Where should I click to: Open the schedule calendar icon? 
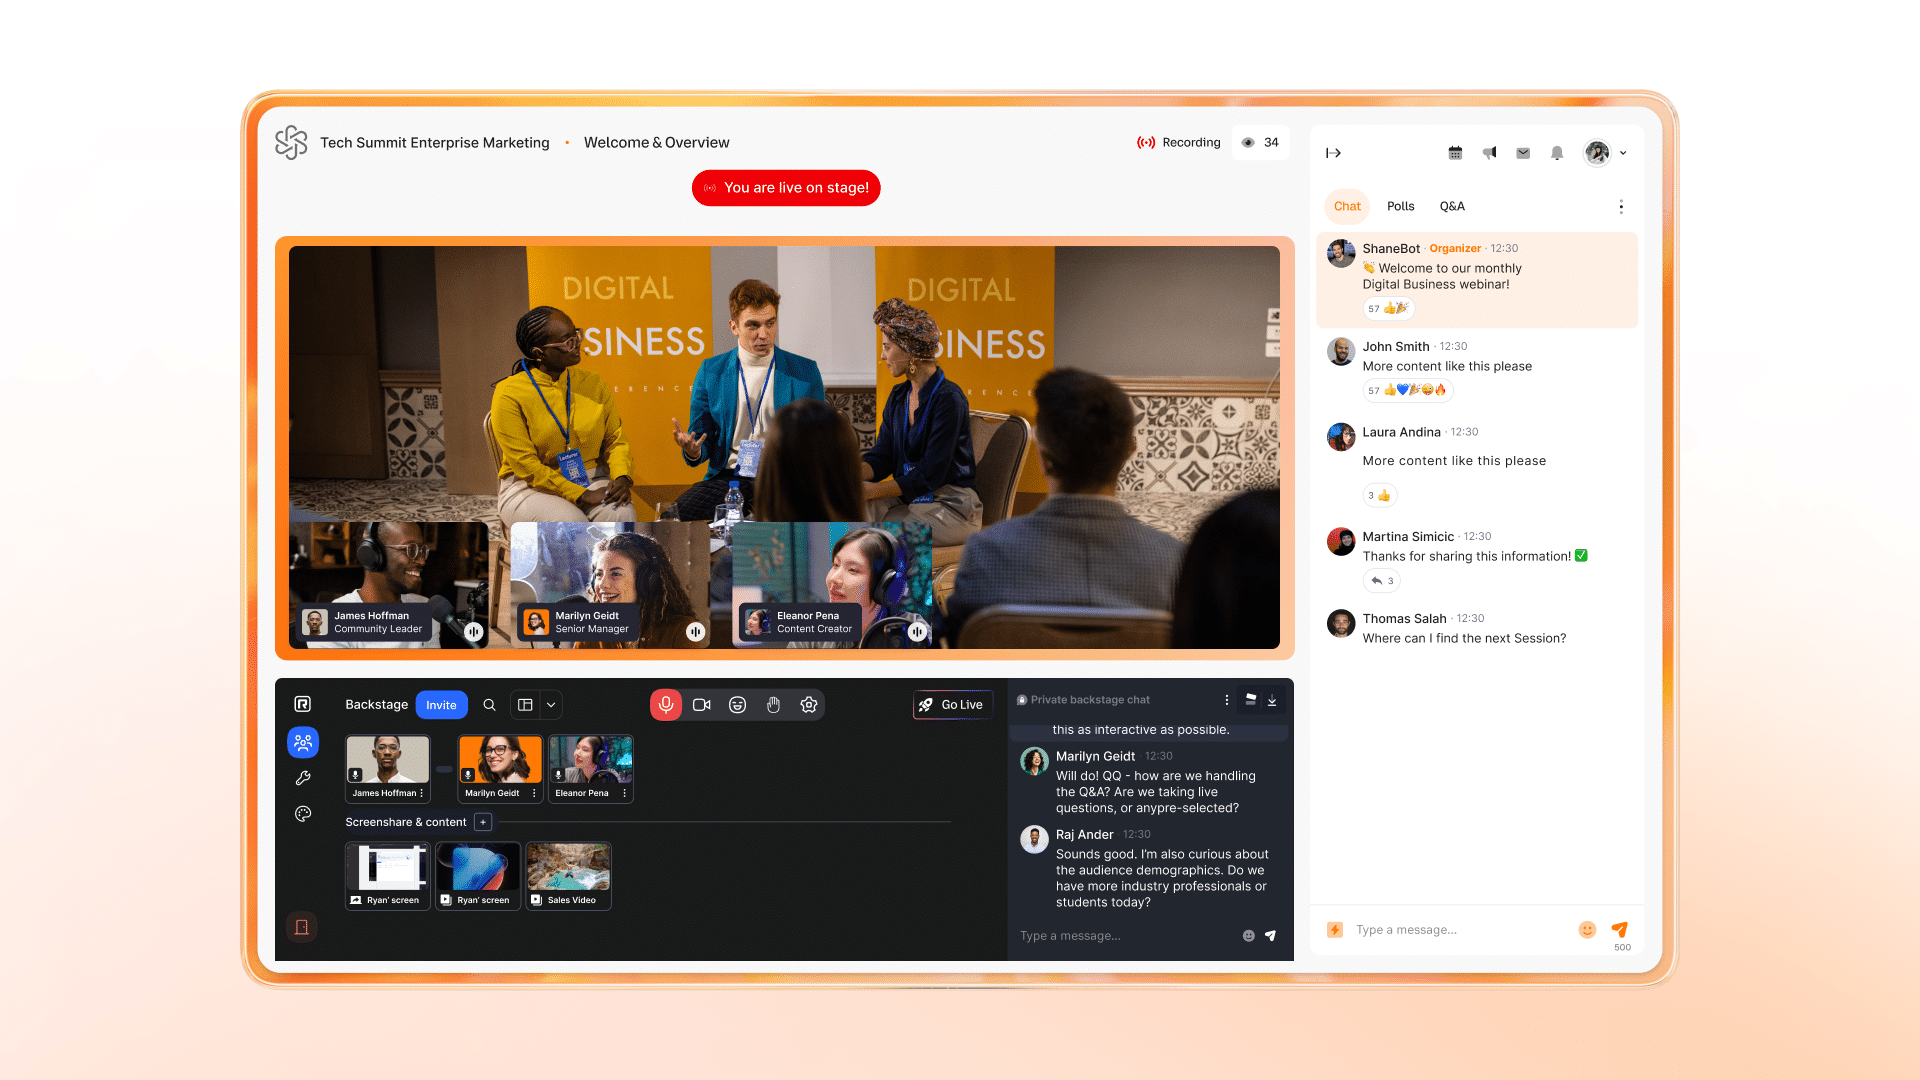[x=1455, y=153]
